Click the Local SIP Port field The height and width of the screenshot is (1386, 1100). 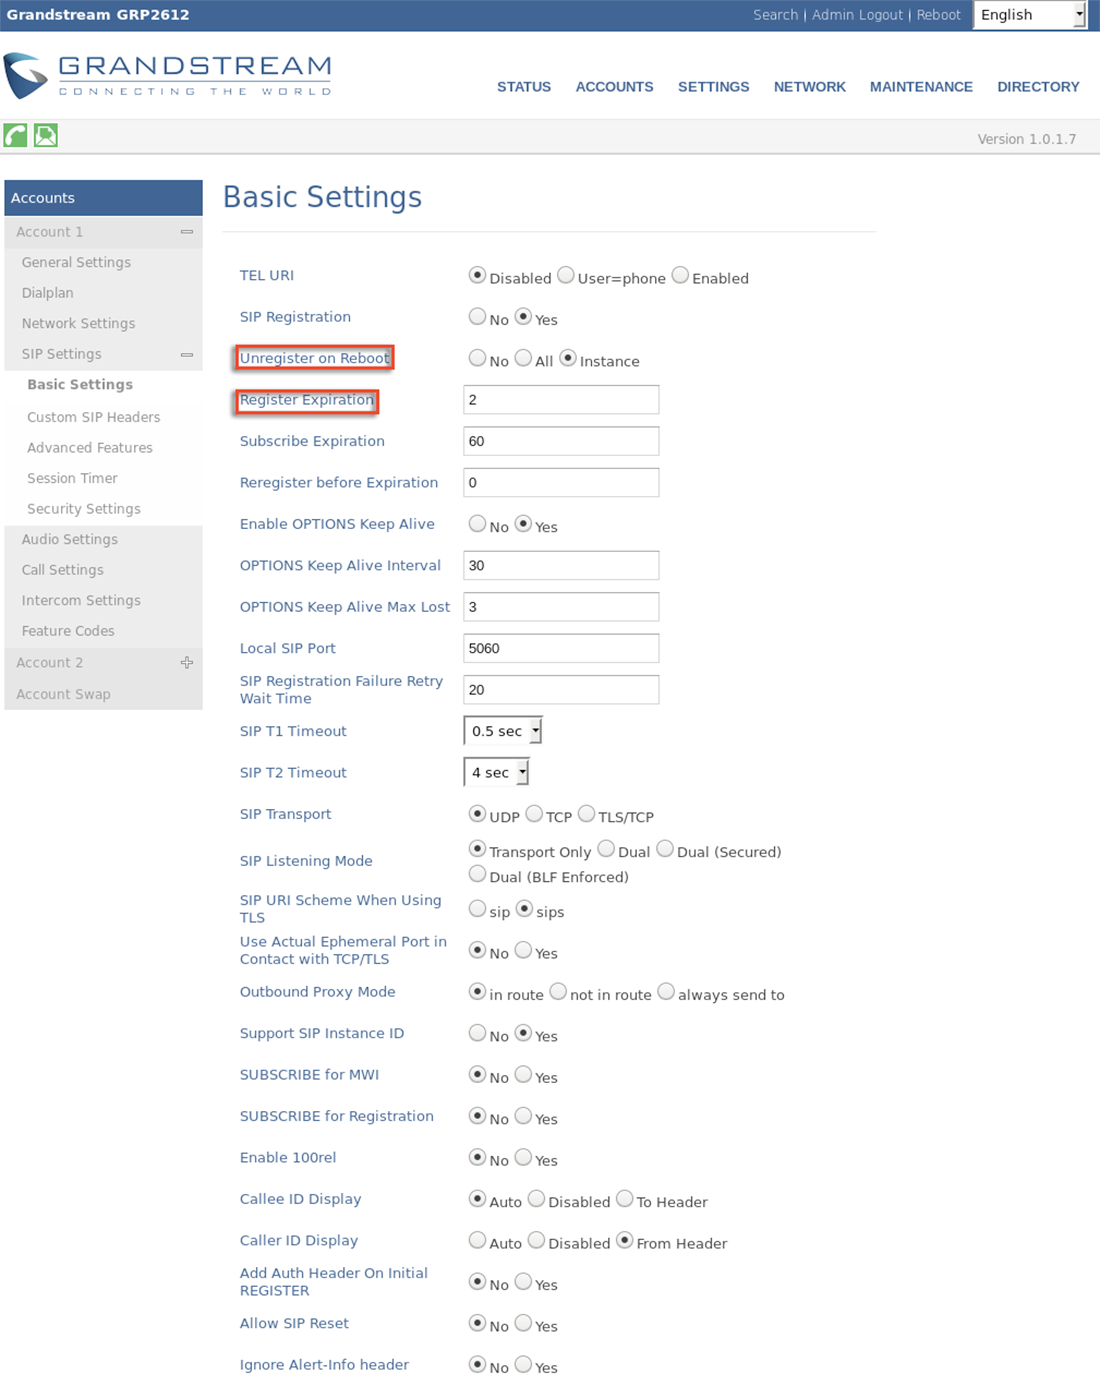(x=561, y=648)
